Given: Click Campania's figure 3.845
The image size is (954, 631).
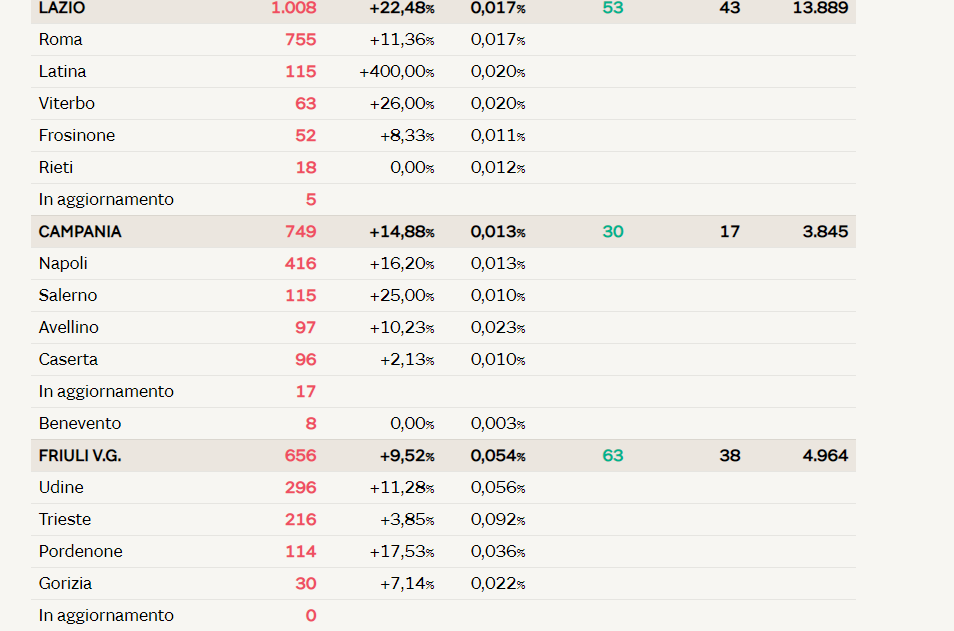Looking at the screenshot, I should [825, 232].
